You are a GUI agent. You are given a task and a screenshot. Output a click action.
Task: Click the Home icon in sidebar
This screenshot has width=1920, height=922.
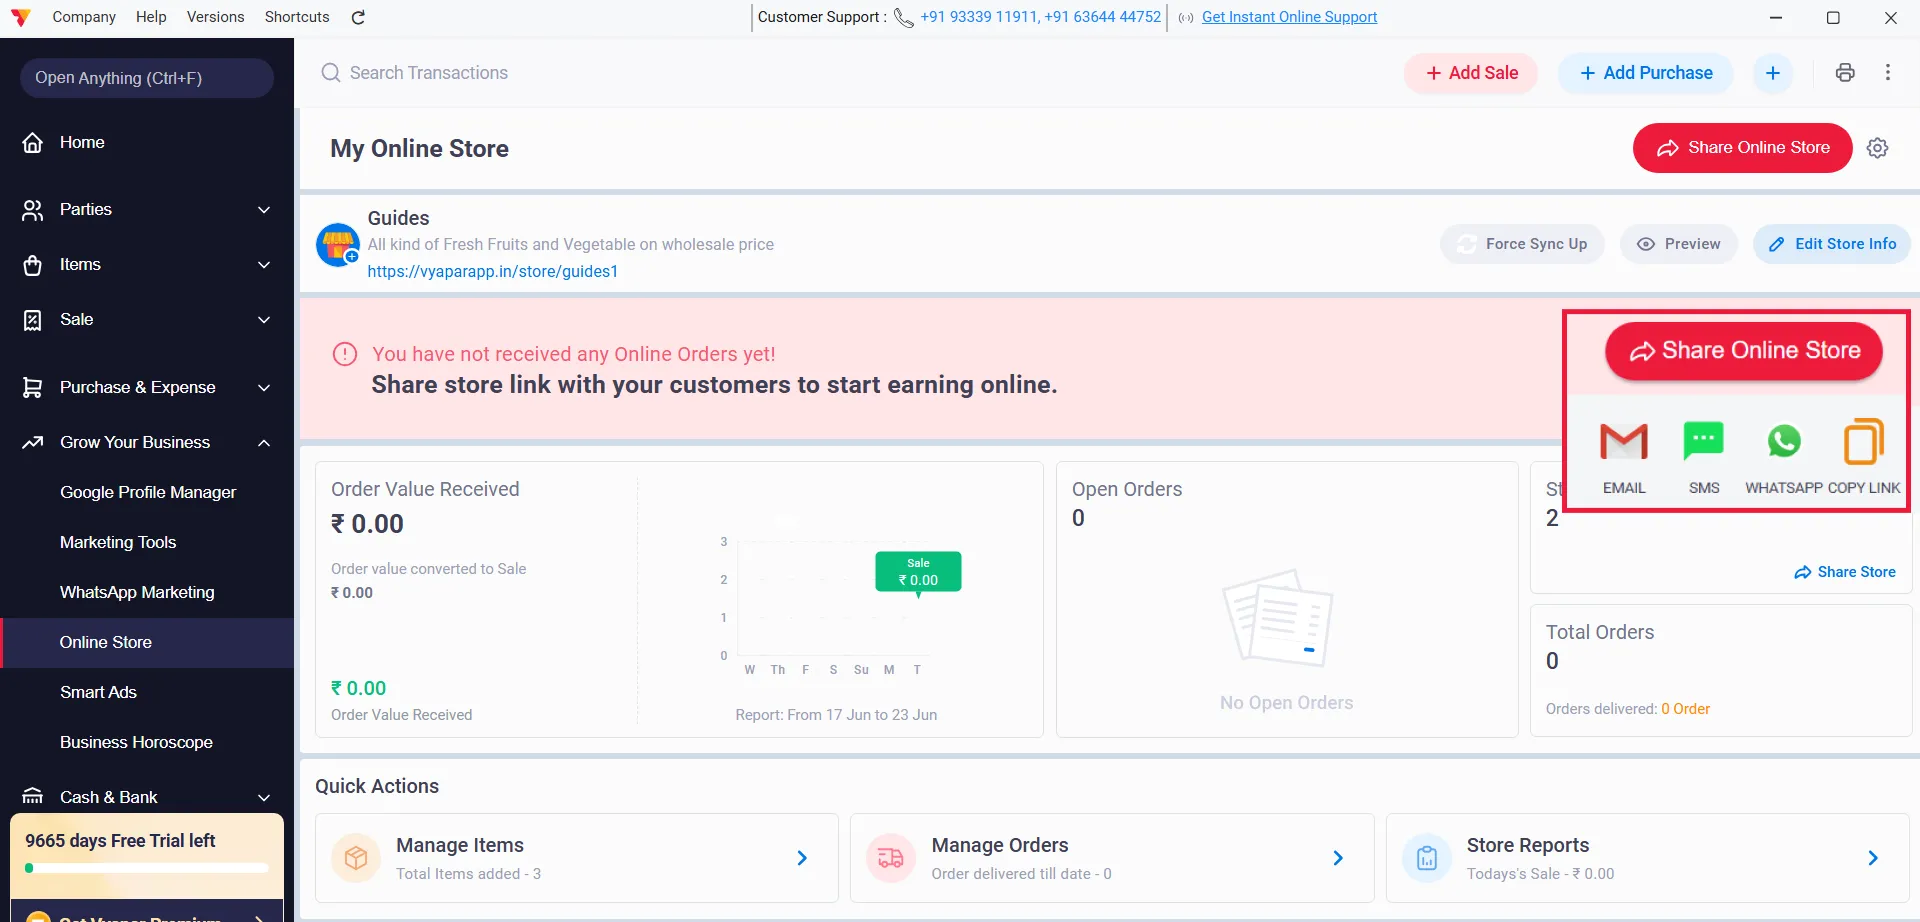coord(33,143)
